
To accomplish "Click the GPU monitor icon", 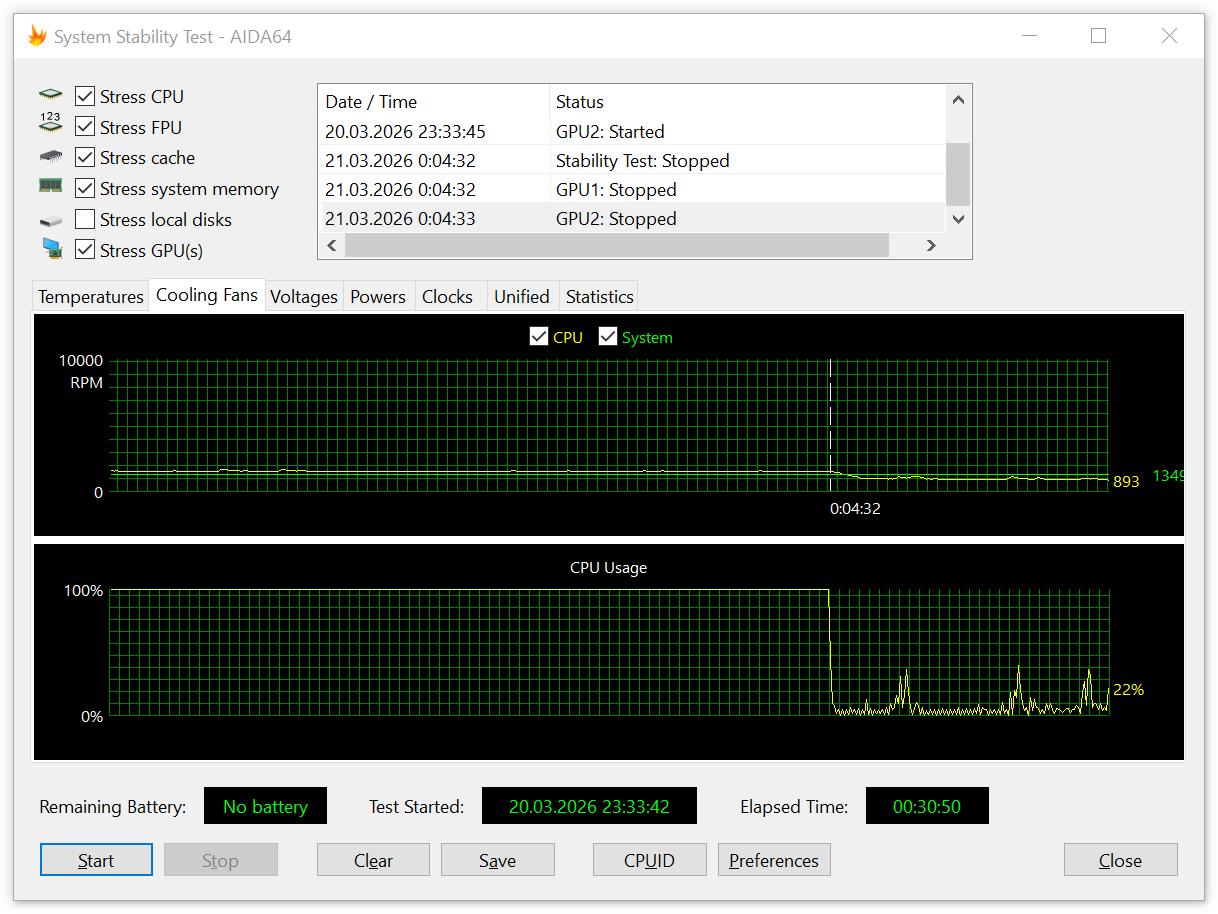I will 52,249.
